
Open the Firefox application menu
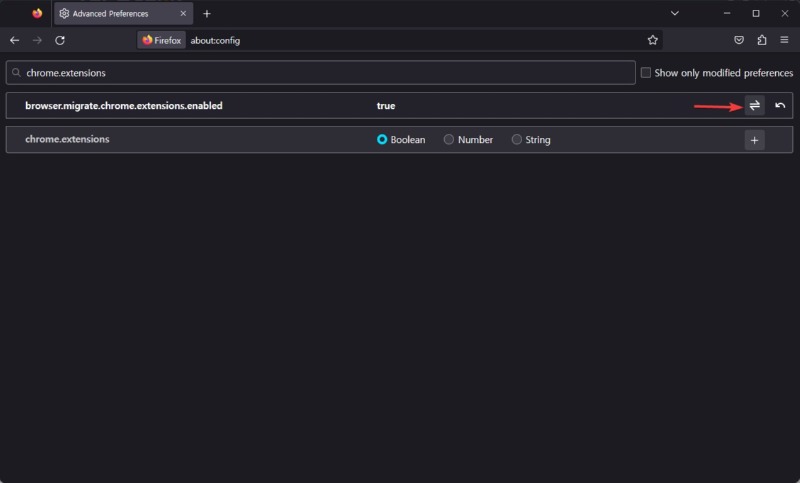[785, 40]
